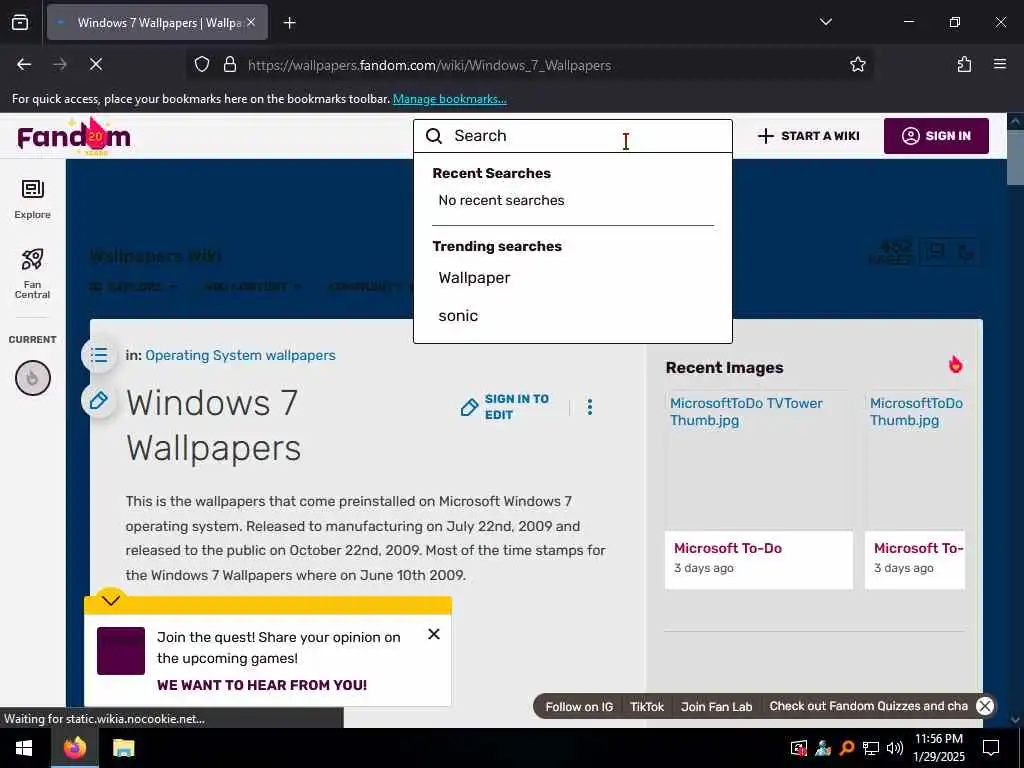Screen dimensions: 1024x768
Task: Choose trending search Wallpaper
Action: [474, 278]
